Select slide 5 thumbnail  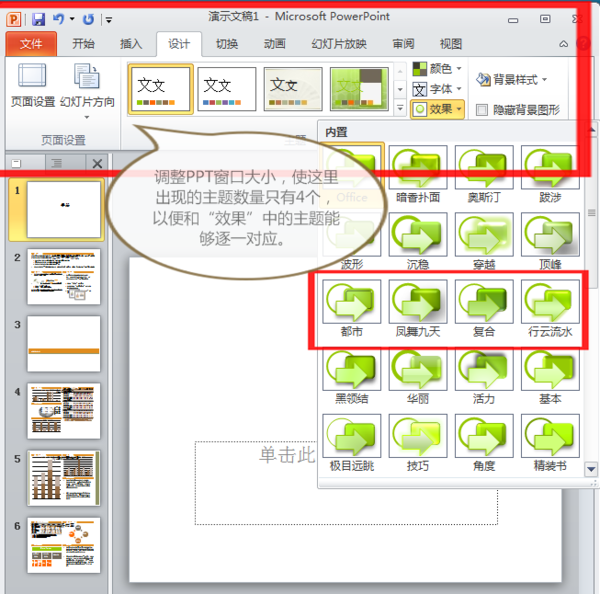click(64, 478)
